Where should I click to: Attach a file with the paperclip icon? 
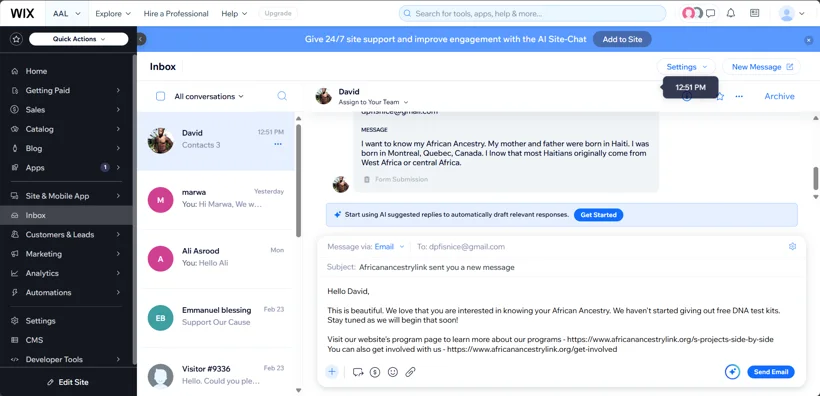[x=411, y=372]
